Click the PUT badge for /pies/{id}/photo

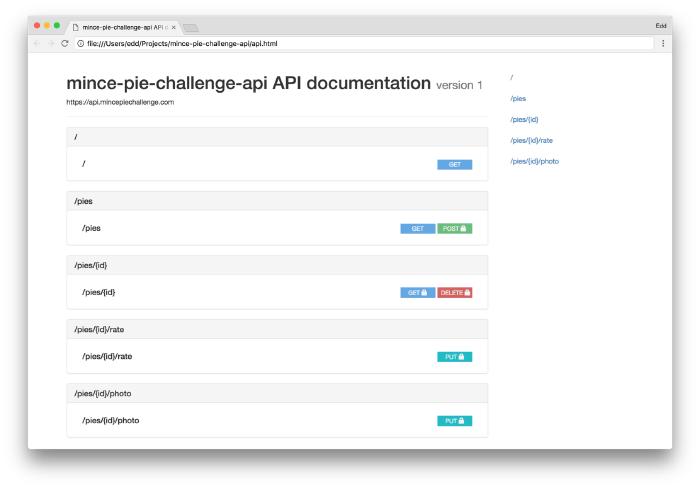pos(454,421)
